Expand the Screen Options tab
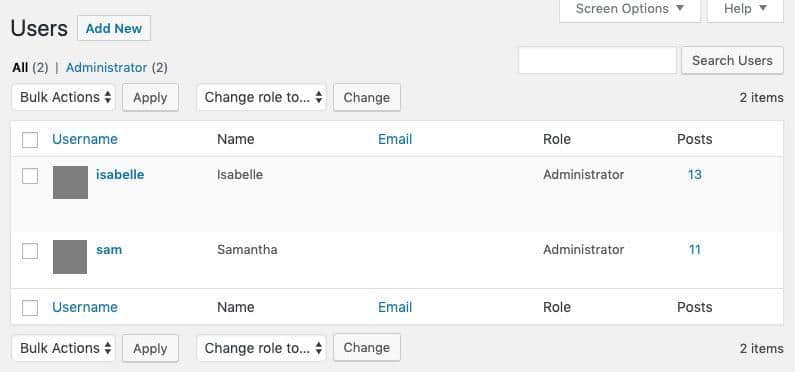The image size is (795, 372). 630,9
